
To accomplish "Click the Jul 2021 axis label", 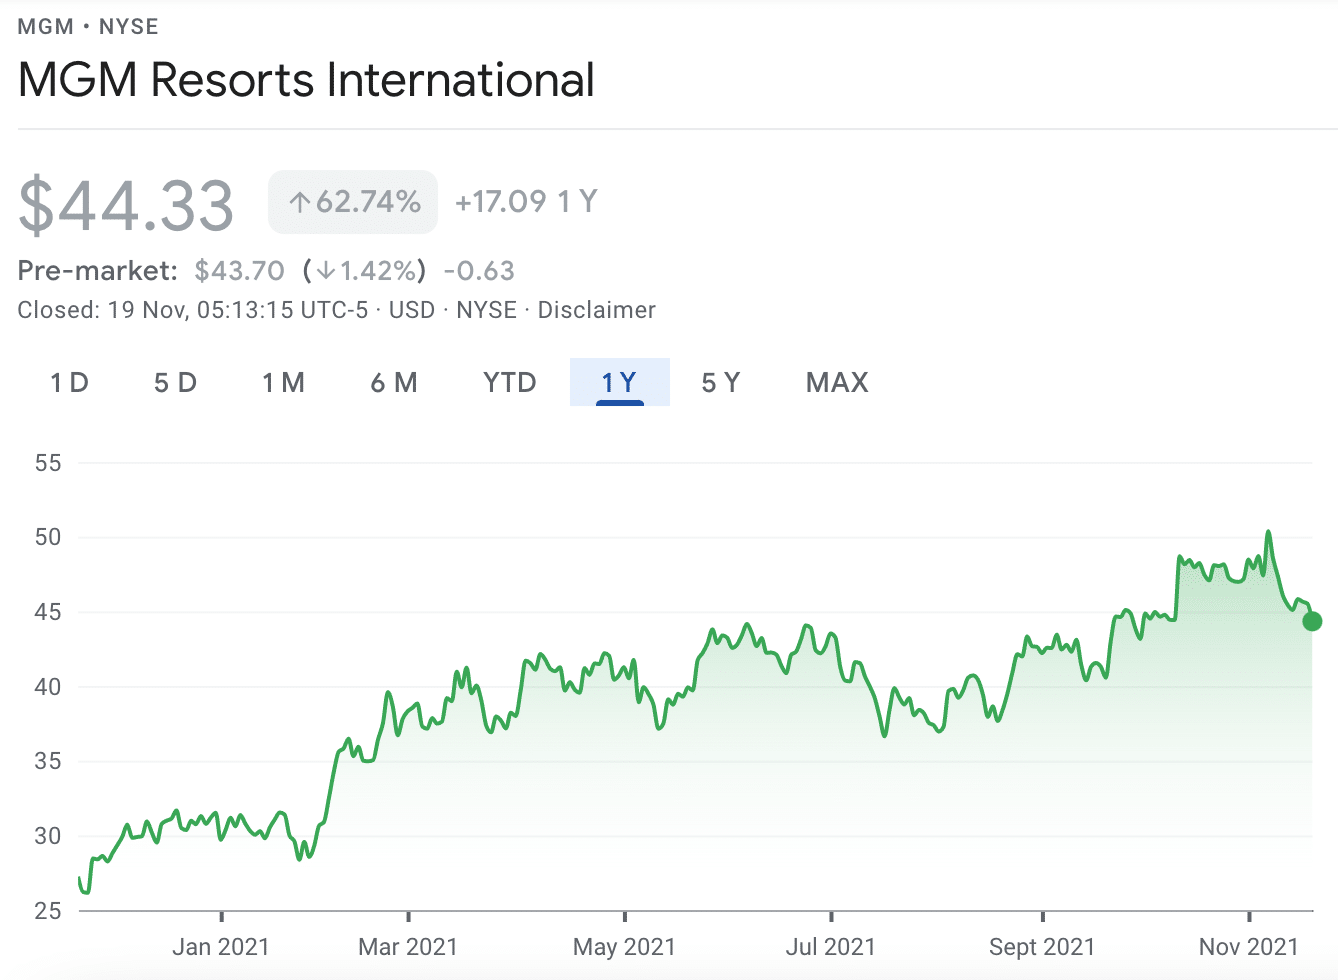I will [831, 947].
